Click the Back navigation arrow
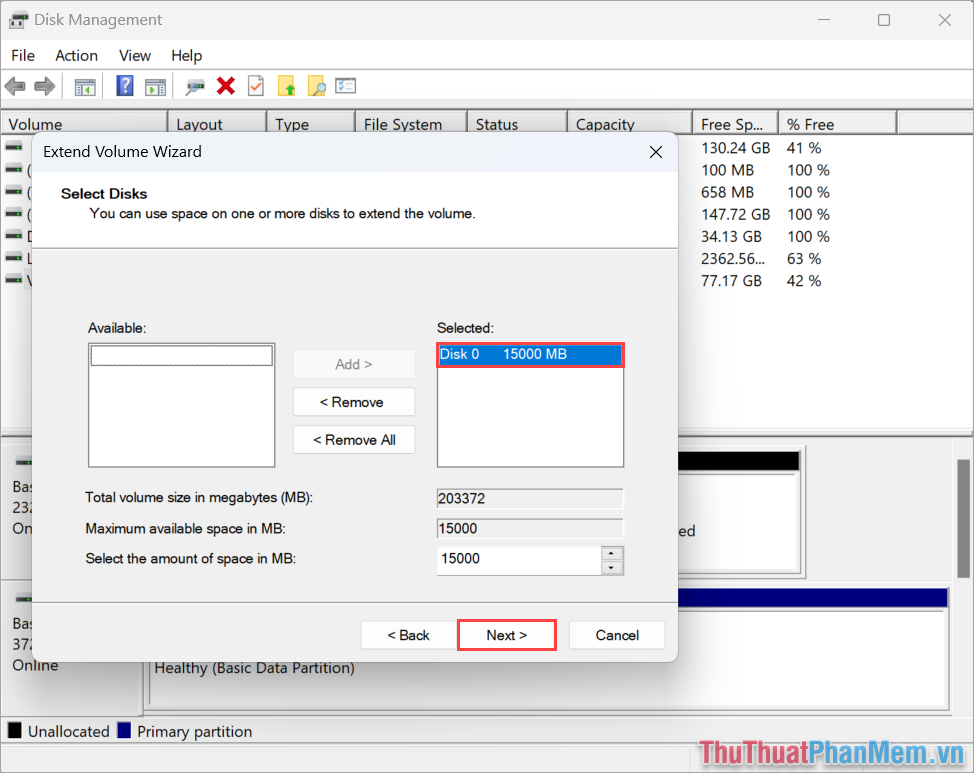This screenshot has width=974, height=773. (15, 86)
